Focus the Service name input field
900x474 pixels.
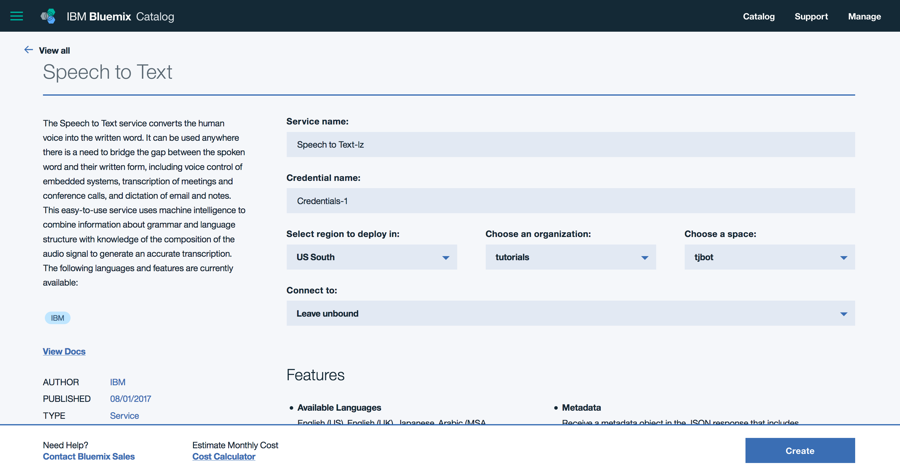point(571,145)
